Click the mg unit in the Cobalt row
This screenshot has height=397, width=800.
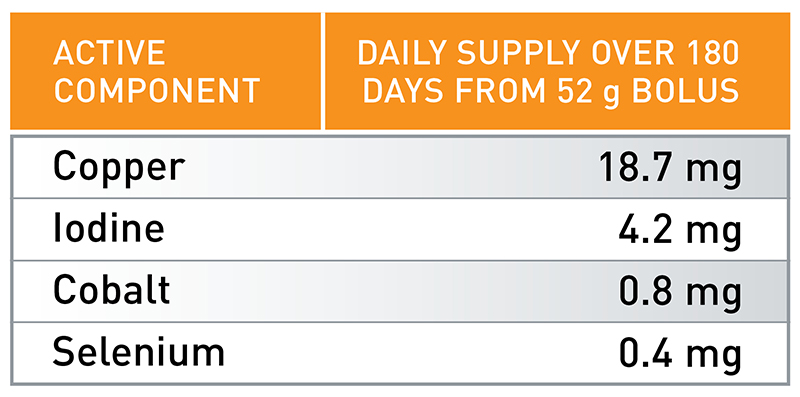coord(713,296)
